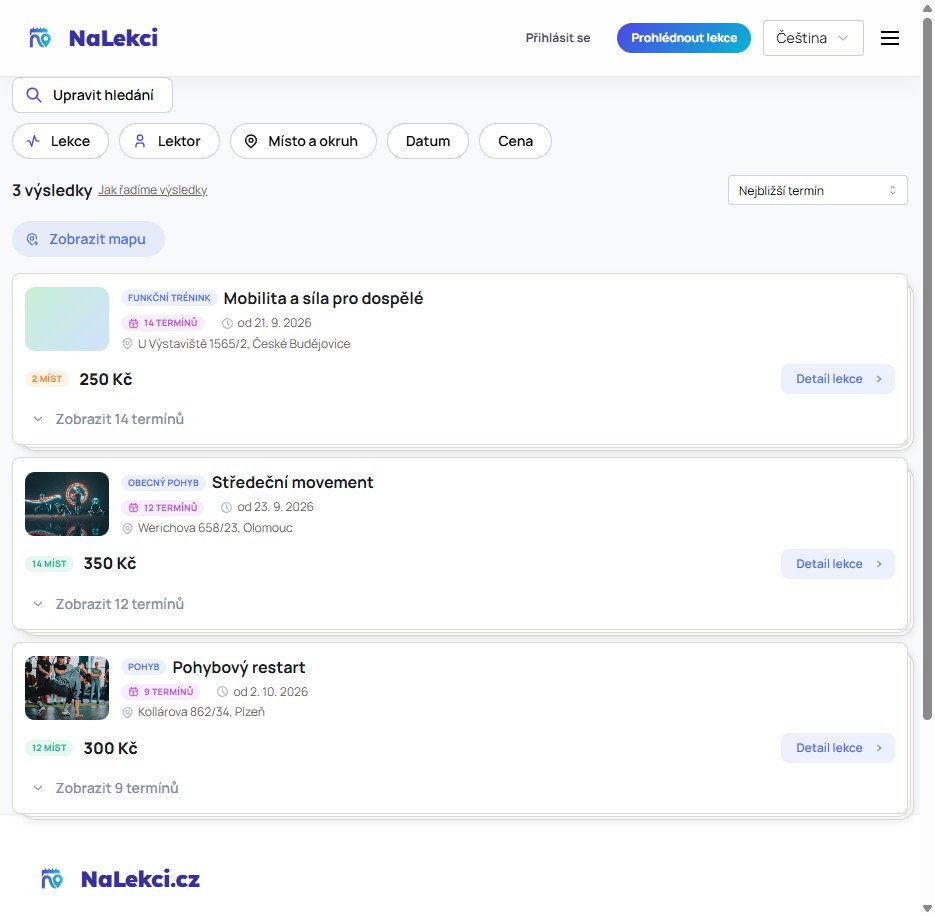Click the location pin icon on Místo a okruh

pyautogui.click(x=251, y=141)
